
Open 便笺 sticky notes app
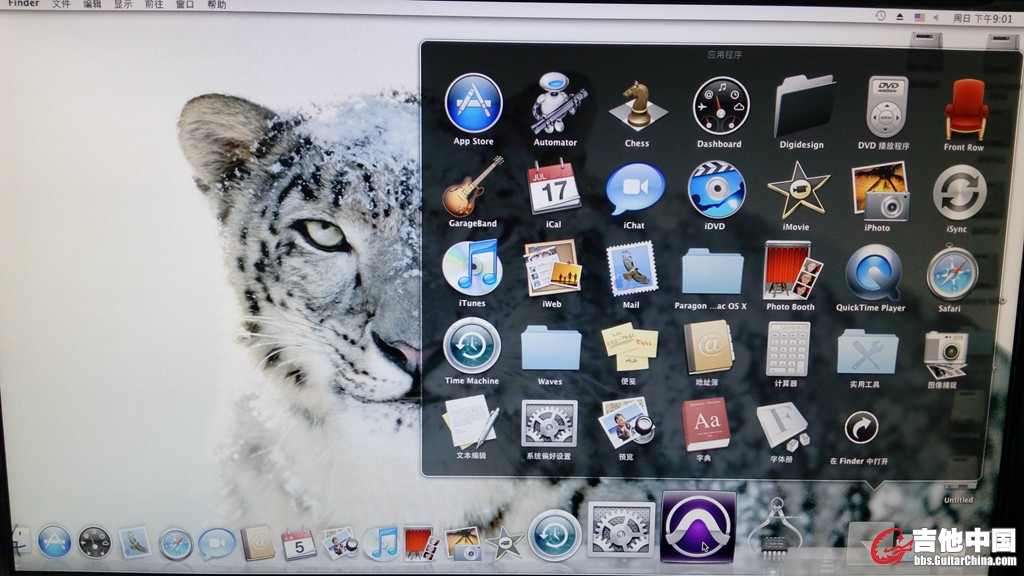click(x=630, y=347)
